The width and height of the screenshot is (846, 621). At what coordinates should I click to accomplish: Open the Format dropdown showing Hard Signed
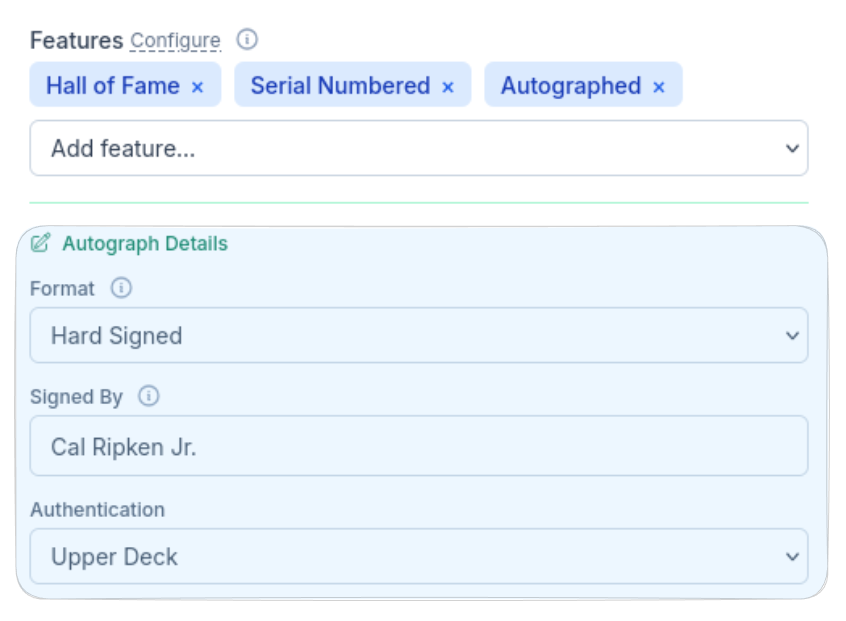click(418, 336)
